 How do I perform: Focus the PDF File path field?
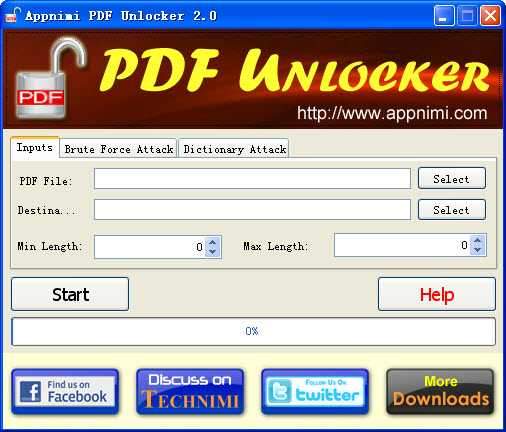coord(252,179)
